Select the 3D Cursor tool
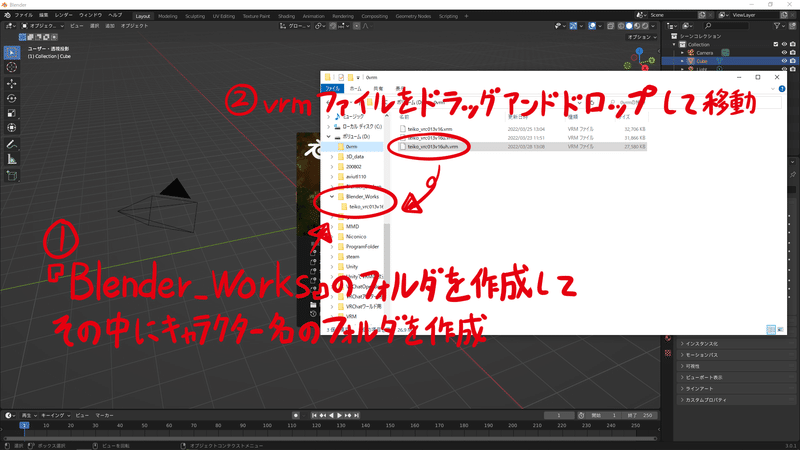The image size is (800, 450). 12,67
